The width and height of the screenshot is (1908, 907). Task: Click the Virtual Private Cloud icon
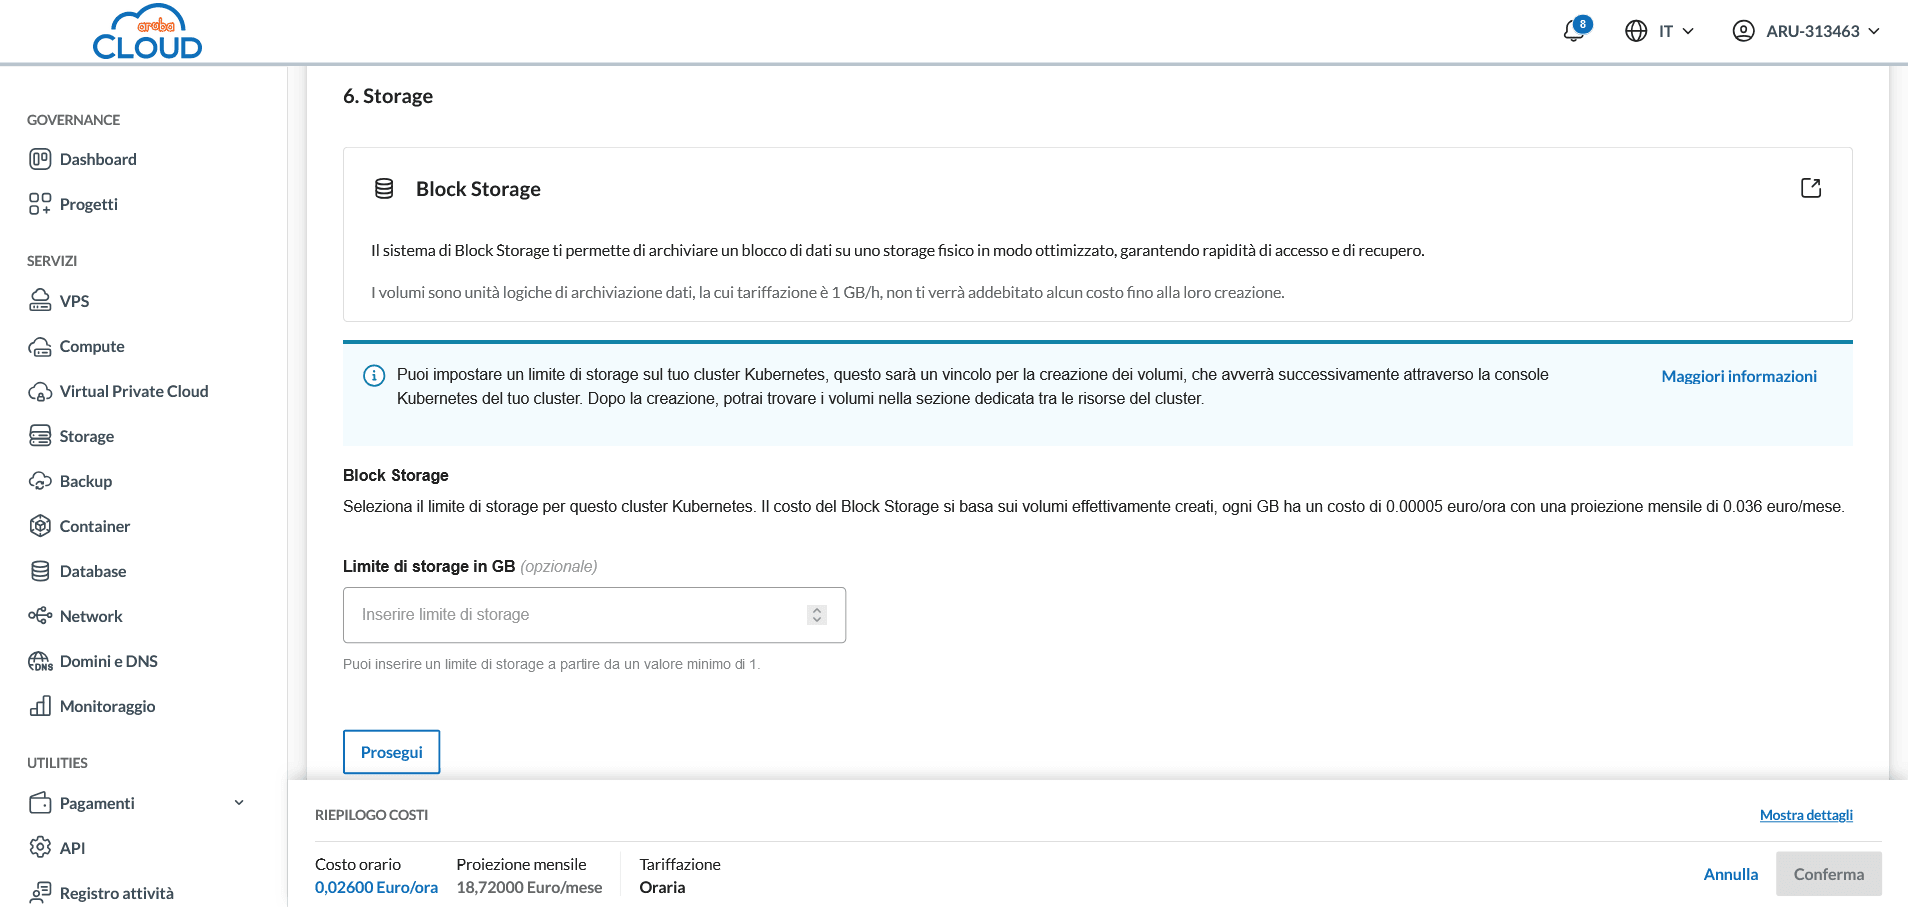click(x=40, y=391)
